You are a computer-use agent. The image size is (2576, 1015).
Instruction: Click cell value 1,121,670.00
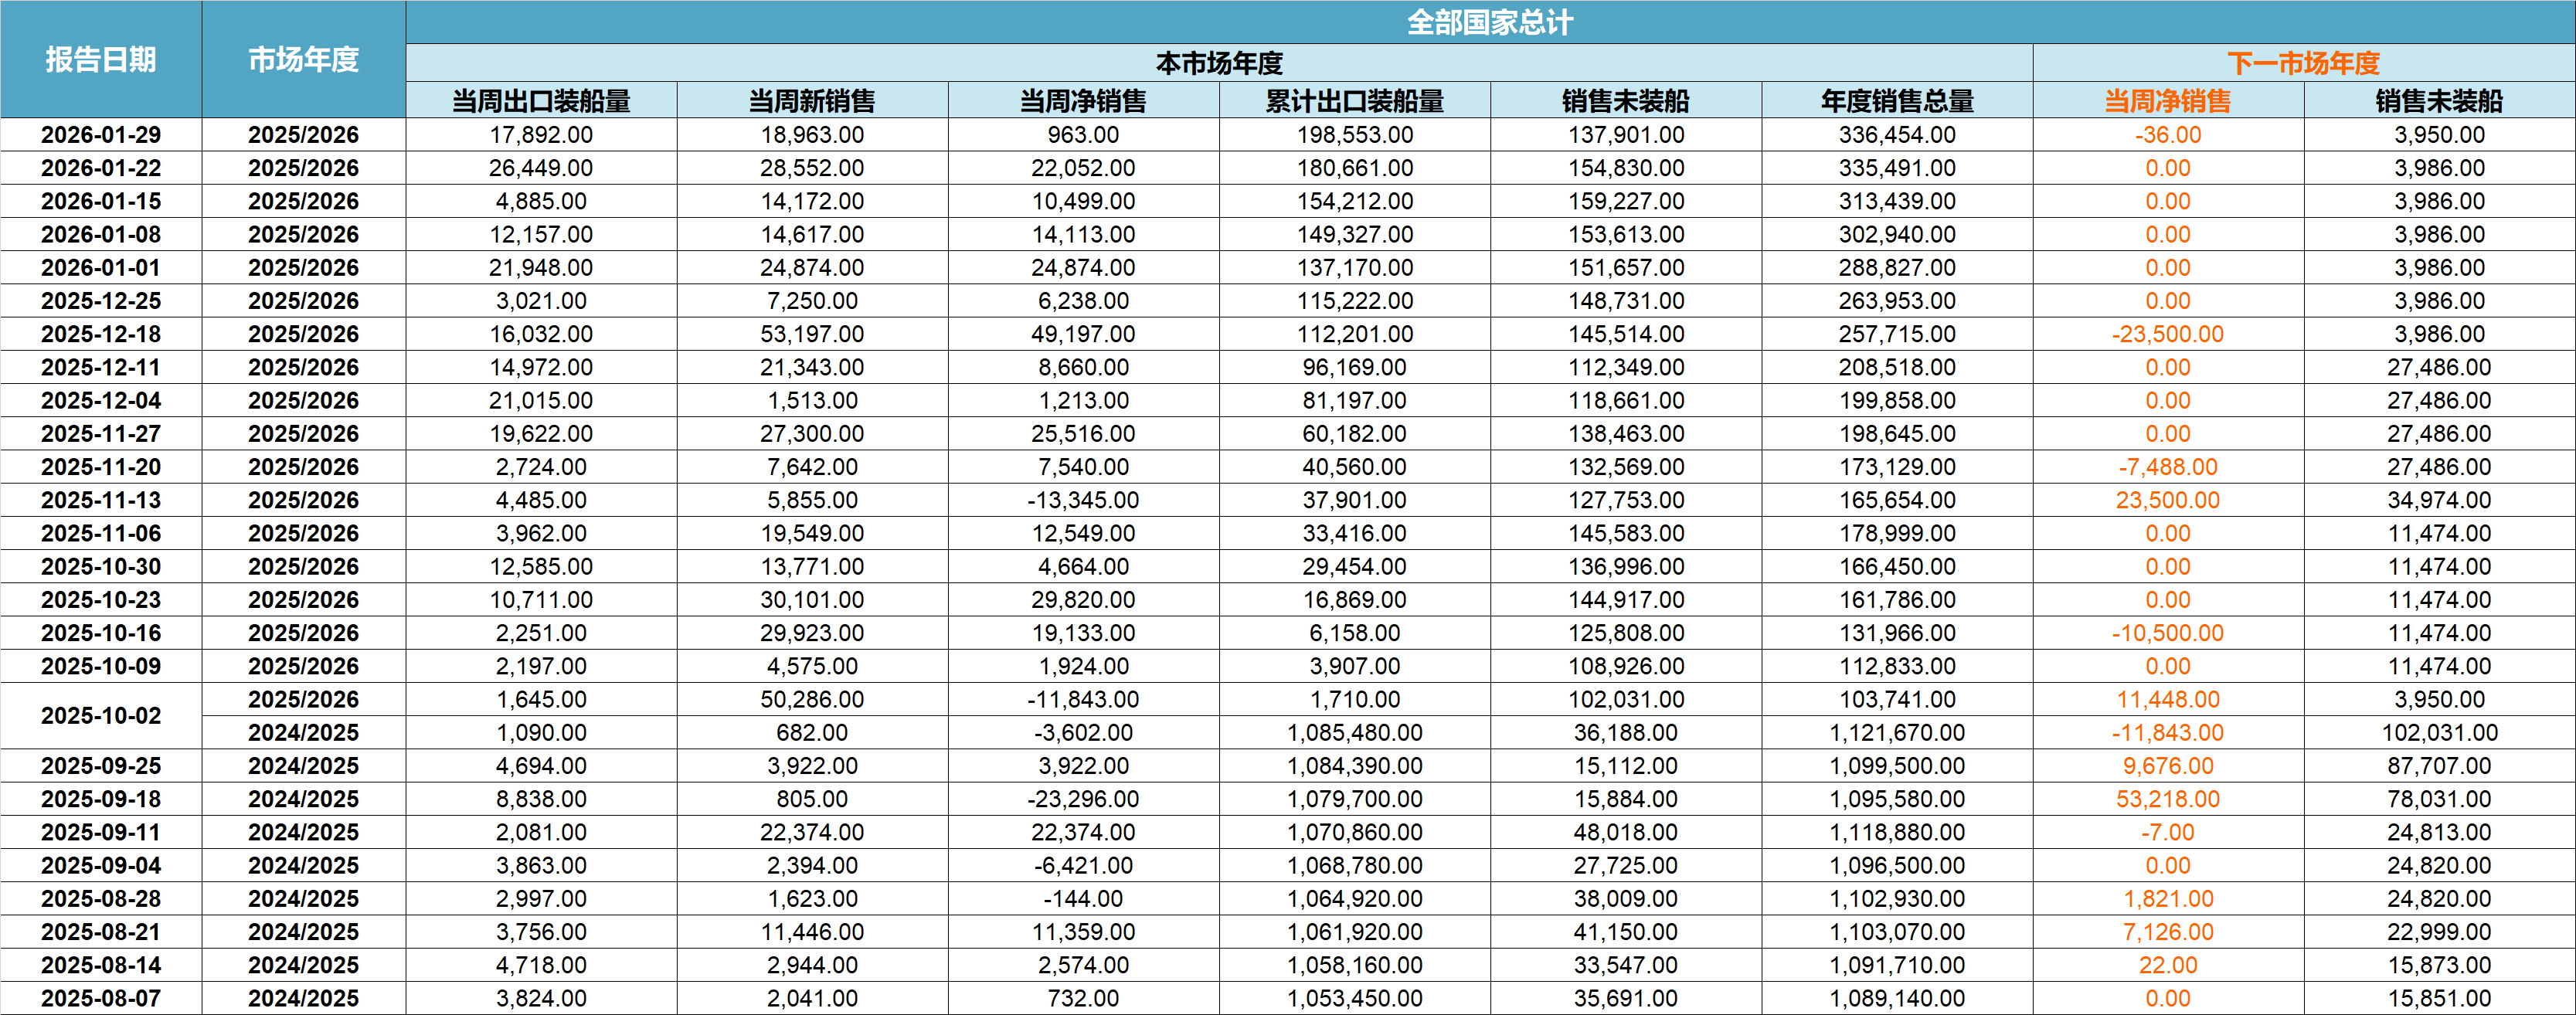tap(1897, 733)
